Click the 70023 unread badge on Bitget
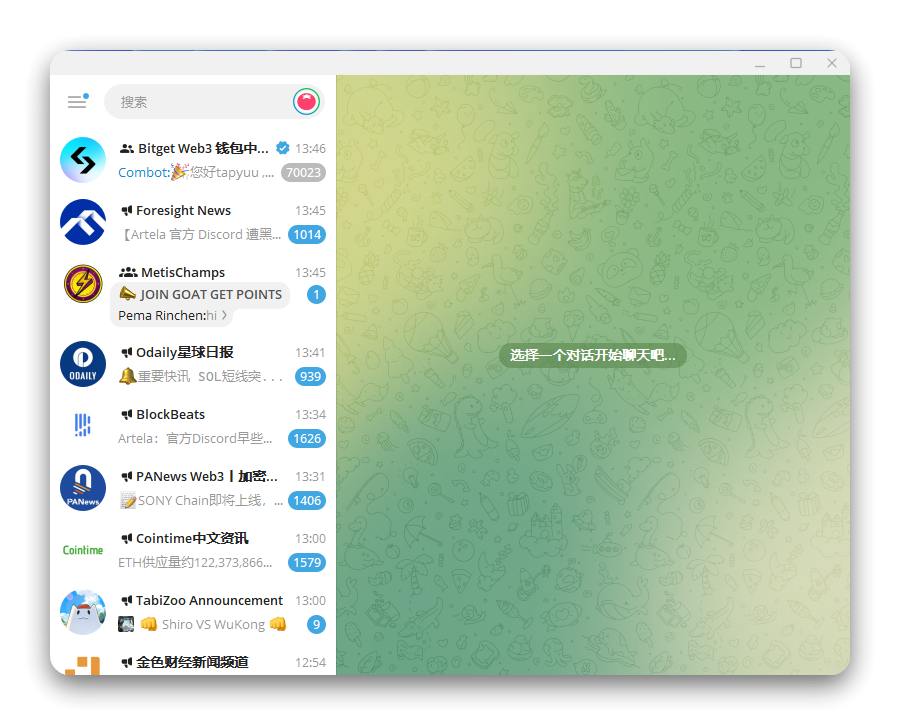The image size is (900, 725). [x=303, y=172]
